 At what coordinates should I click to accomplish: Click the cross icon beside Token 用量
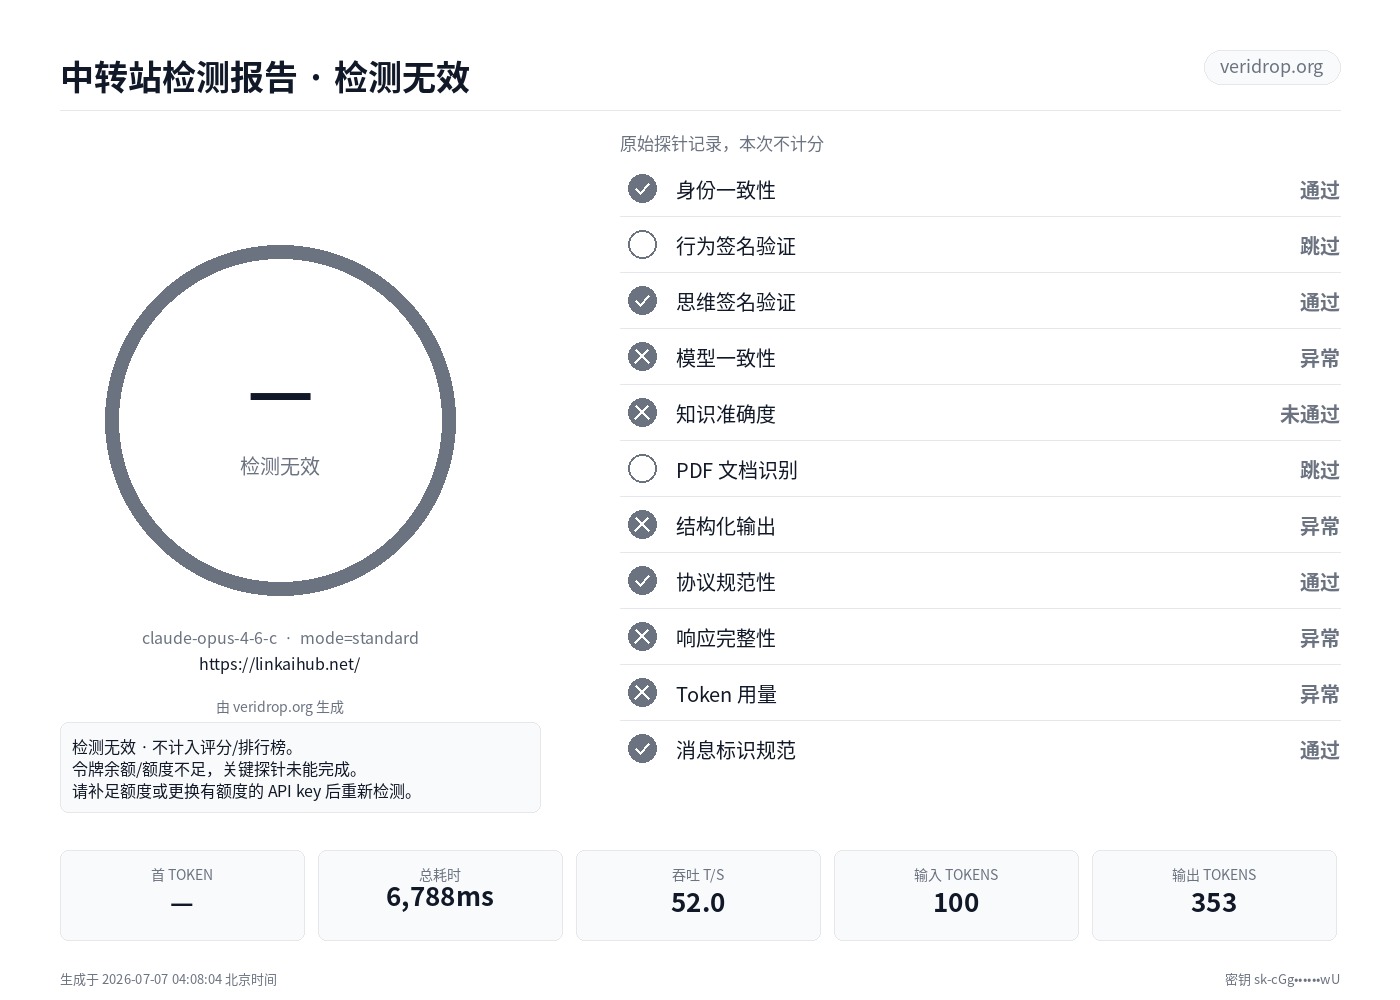[642, 693]
